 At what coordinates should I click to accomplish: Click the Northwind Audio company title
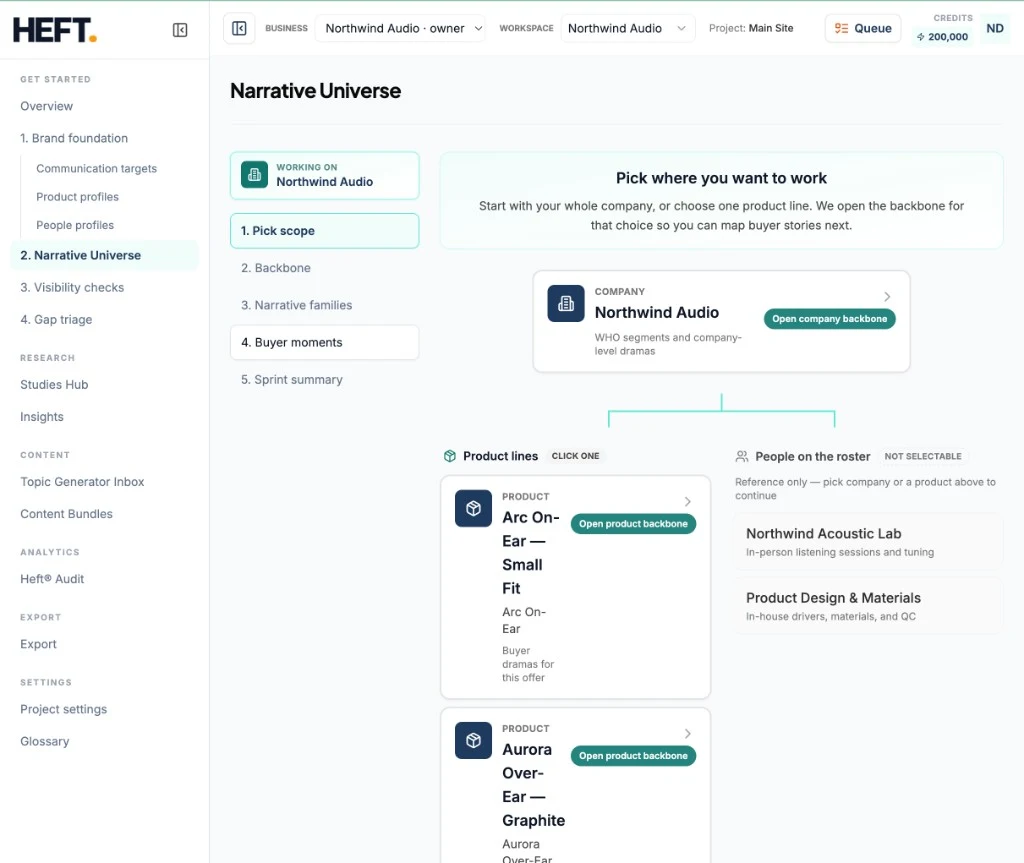pos(656,312)
